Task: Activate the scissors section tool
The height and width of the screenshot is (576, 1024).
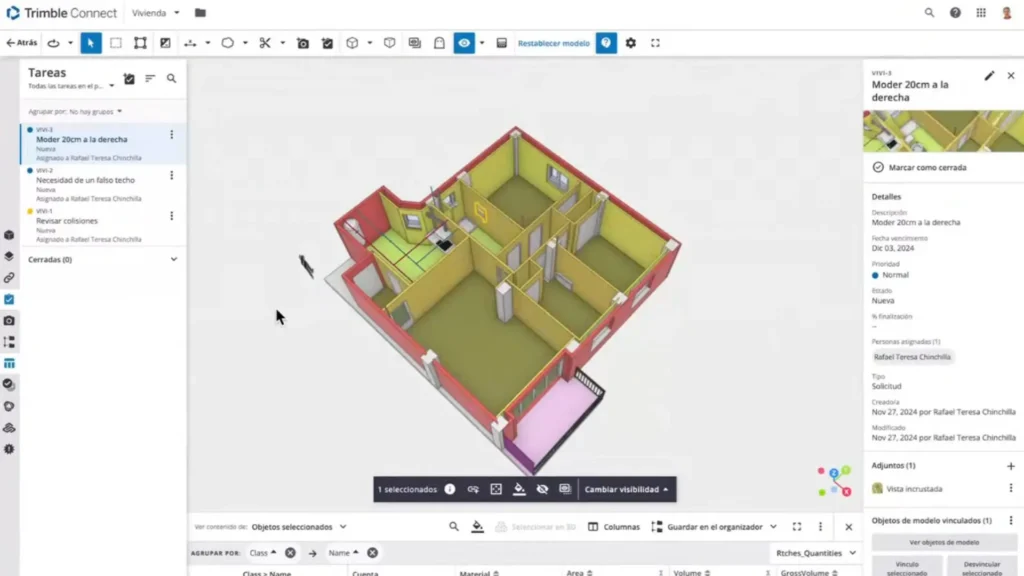Action: click(264, 43)
